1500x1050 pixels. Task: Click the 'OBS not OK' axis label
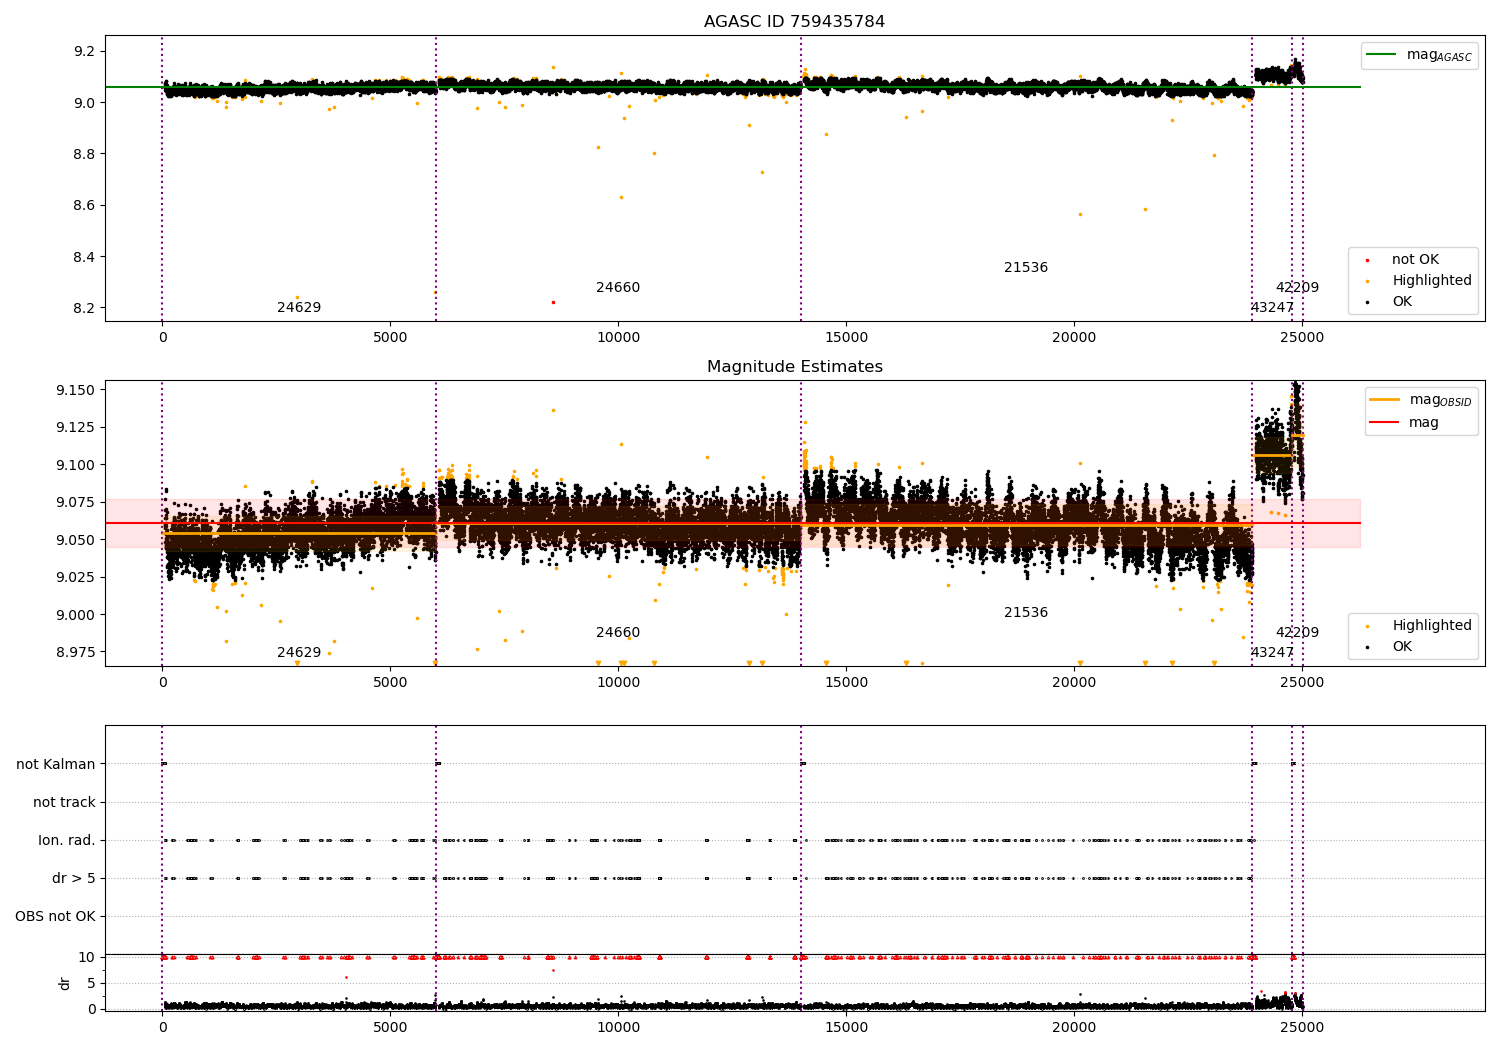tap(55, 917)
